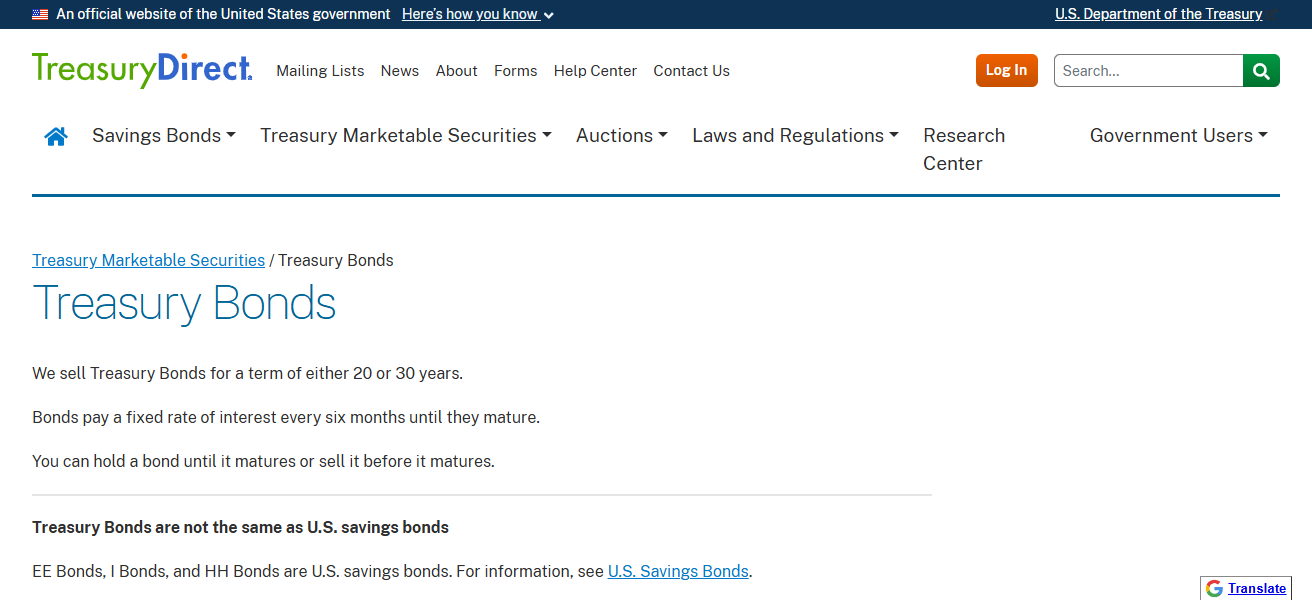
Task: Click the Government Users dropdown arrow
Action: pos(1264,135)
